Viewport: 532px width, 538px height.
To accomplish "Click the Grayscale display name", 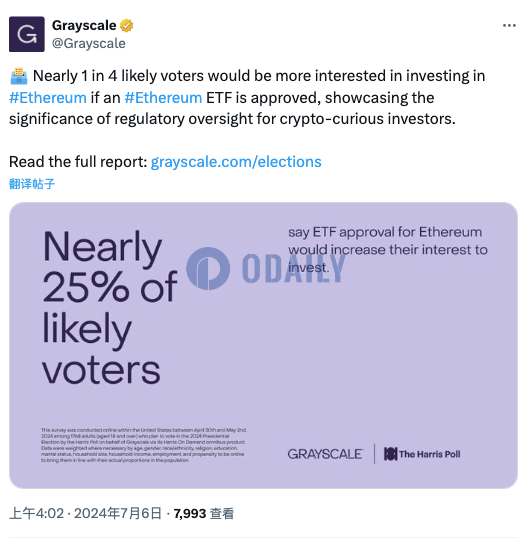I will [x=84, y=25].
